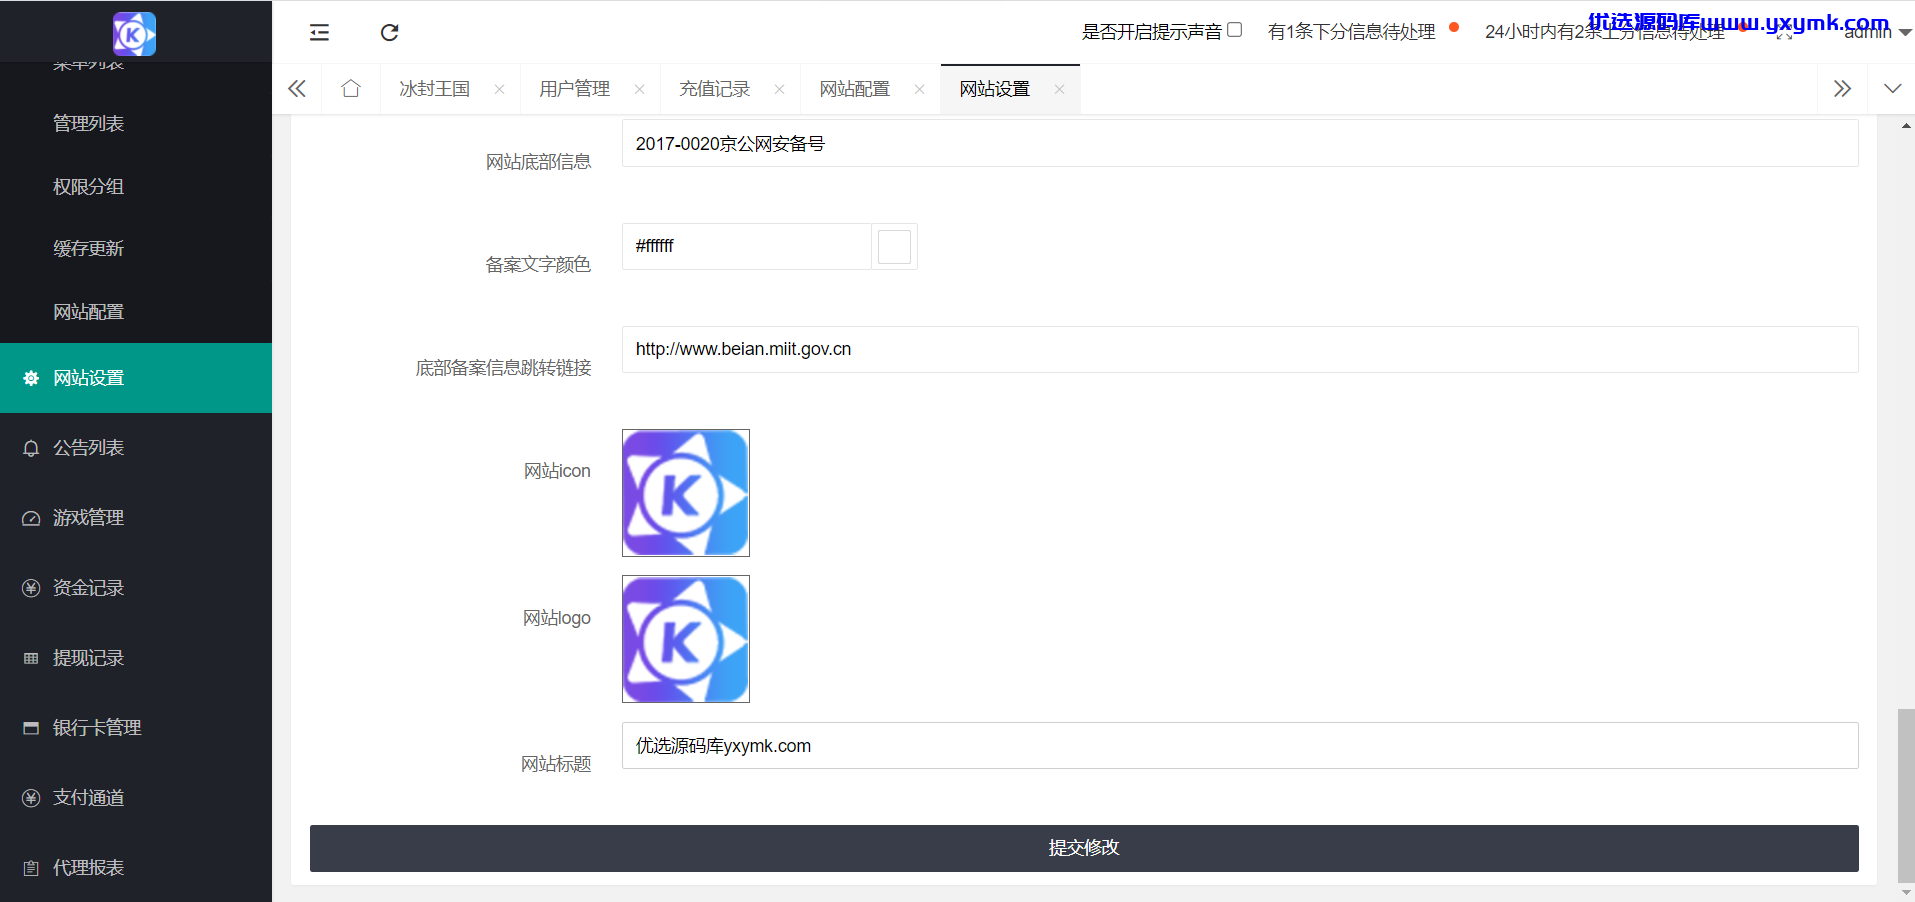The width and height of the screenshot is (1915, 902).
Task: Focus the 网站底部信息 input field
Action: [1240, 143]
